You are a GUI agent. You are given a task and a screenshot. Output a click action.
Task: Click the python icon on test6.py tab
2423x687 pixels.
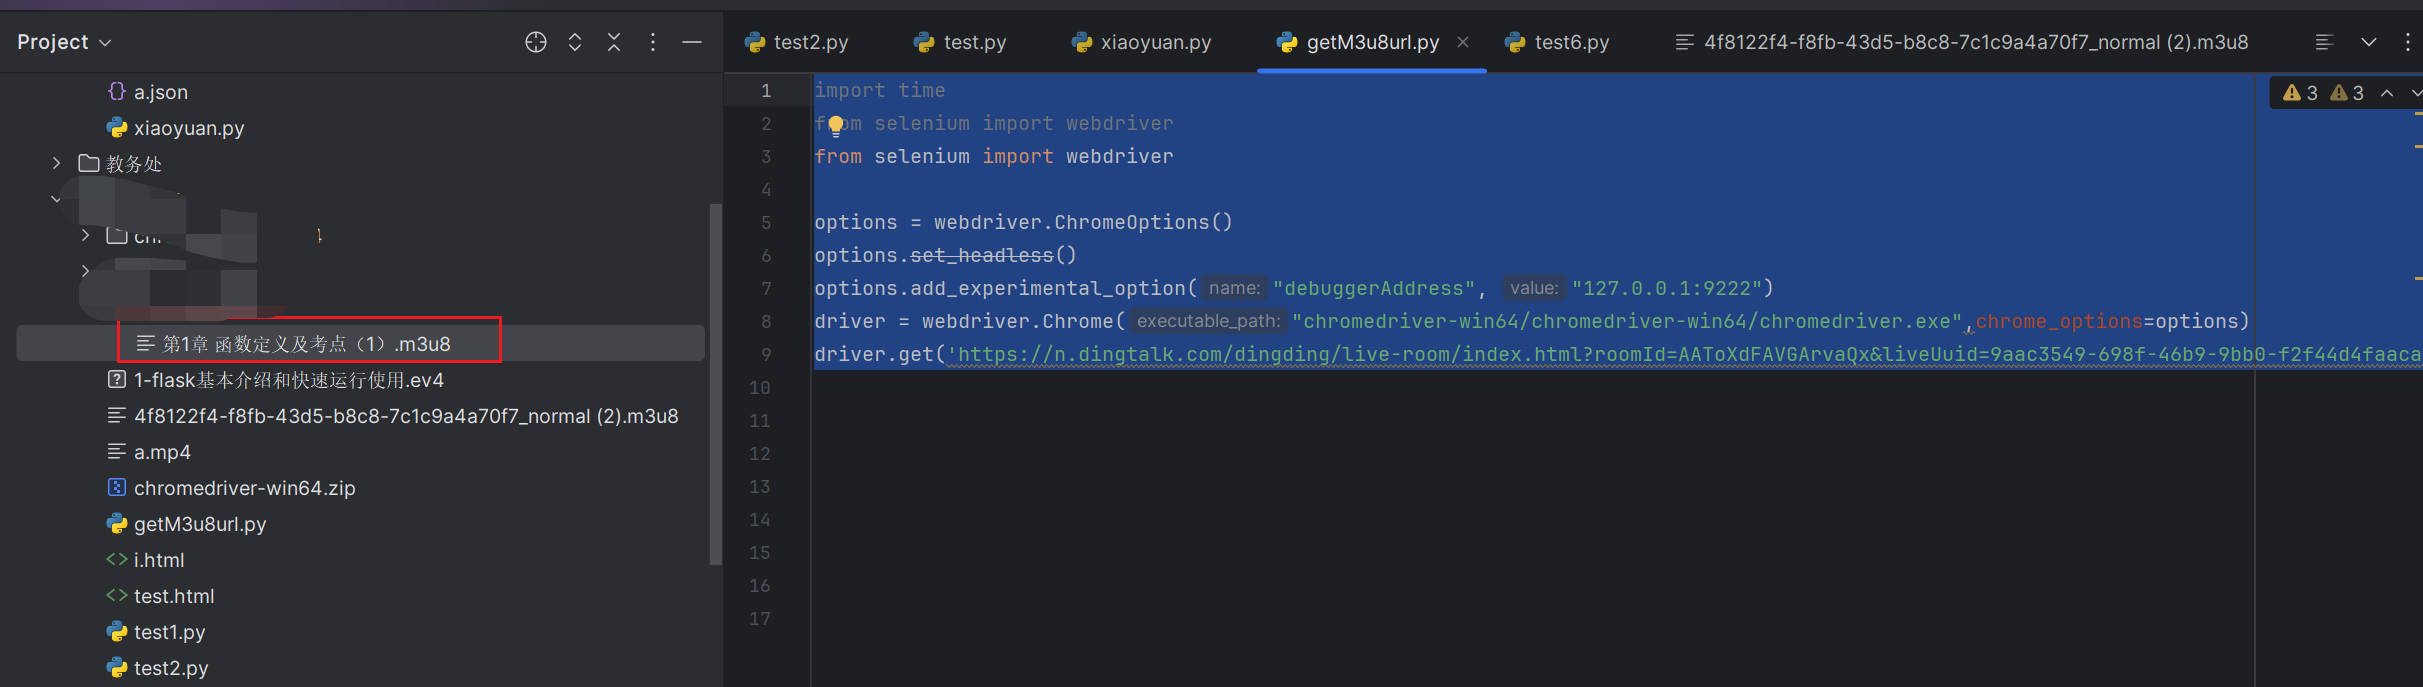click(1516, 42)
